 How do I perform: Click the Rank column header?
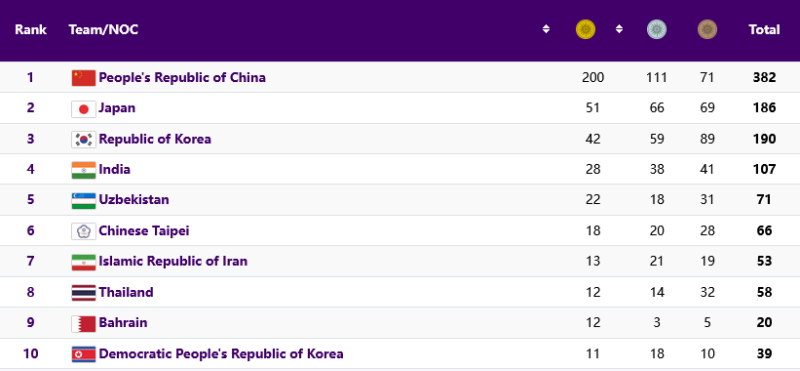tap(31, 30)
